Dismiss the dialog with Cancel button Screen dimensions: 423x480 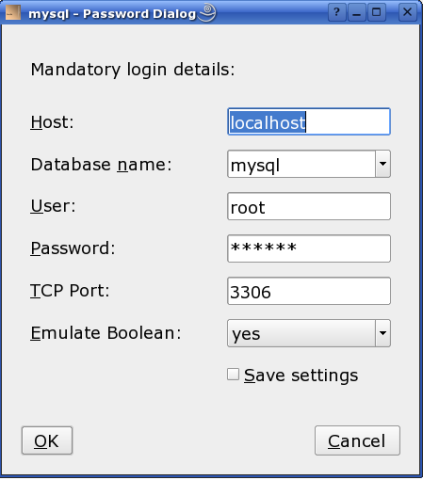pos(357,440)
